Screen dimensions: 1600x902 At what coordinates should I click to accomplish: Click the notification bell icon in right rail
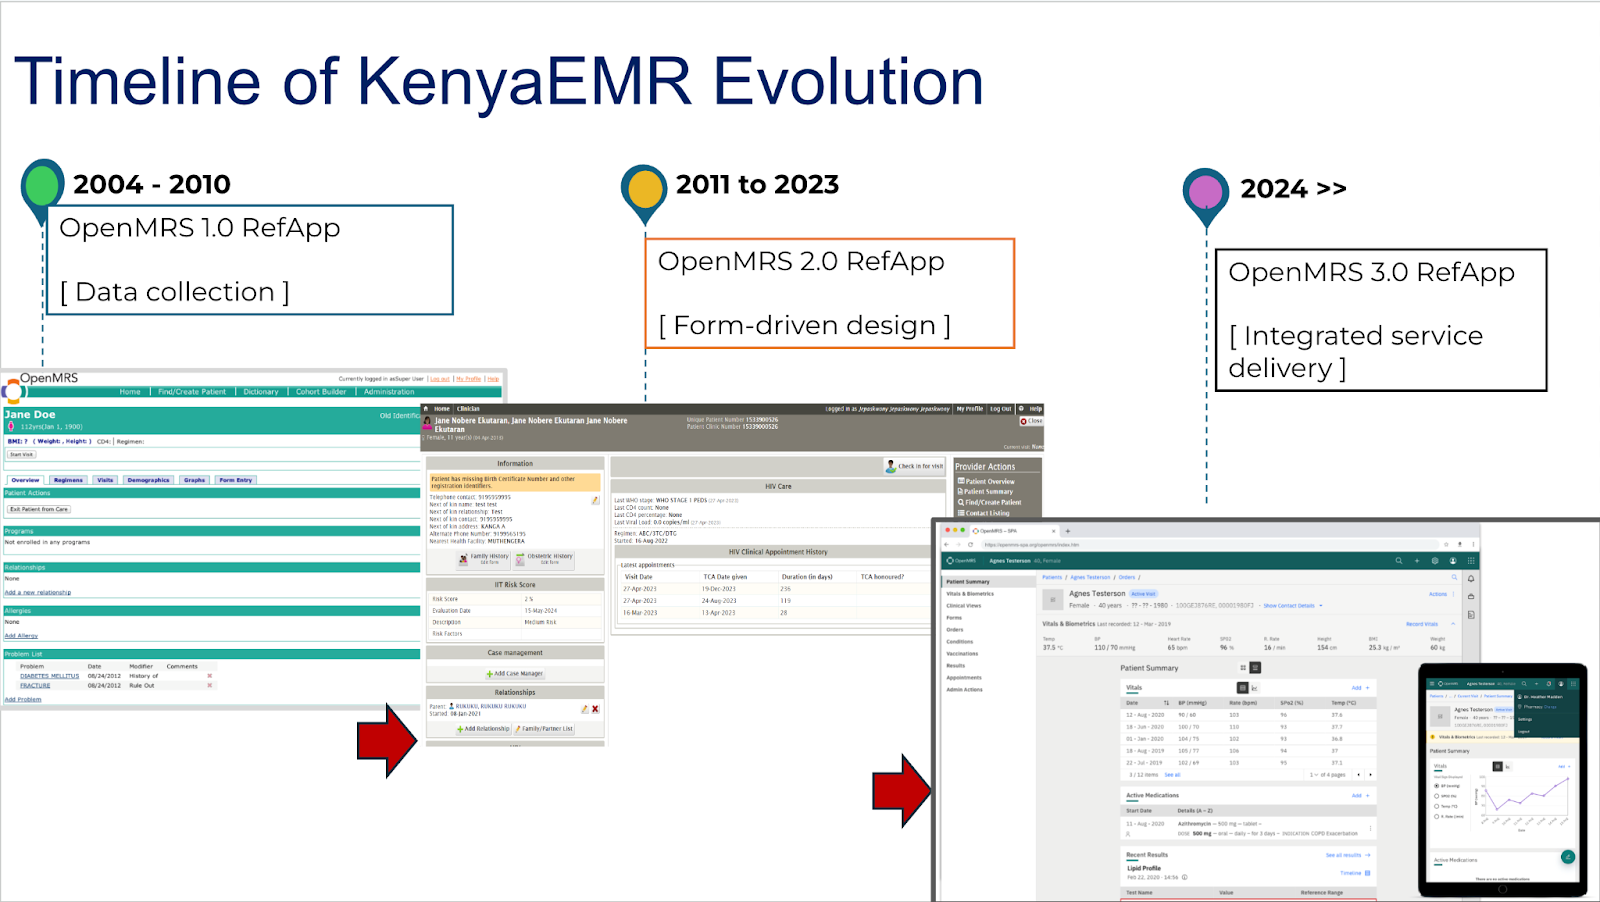point(1471,579)
